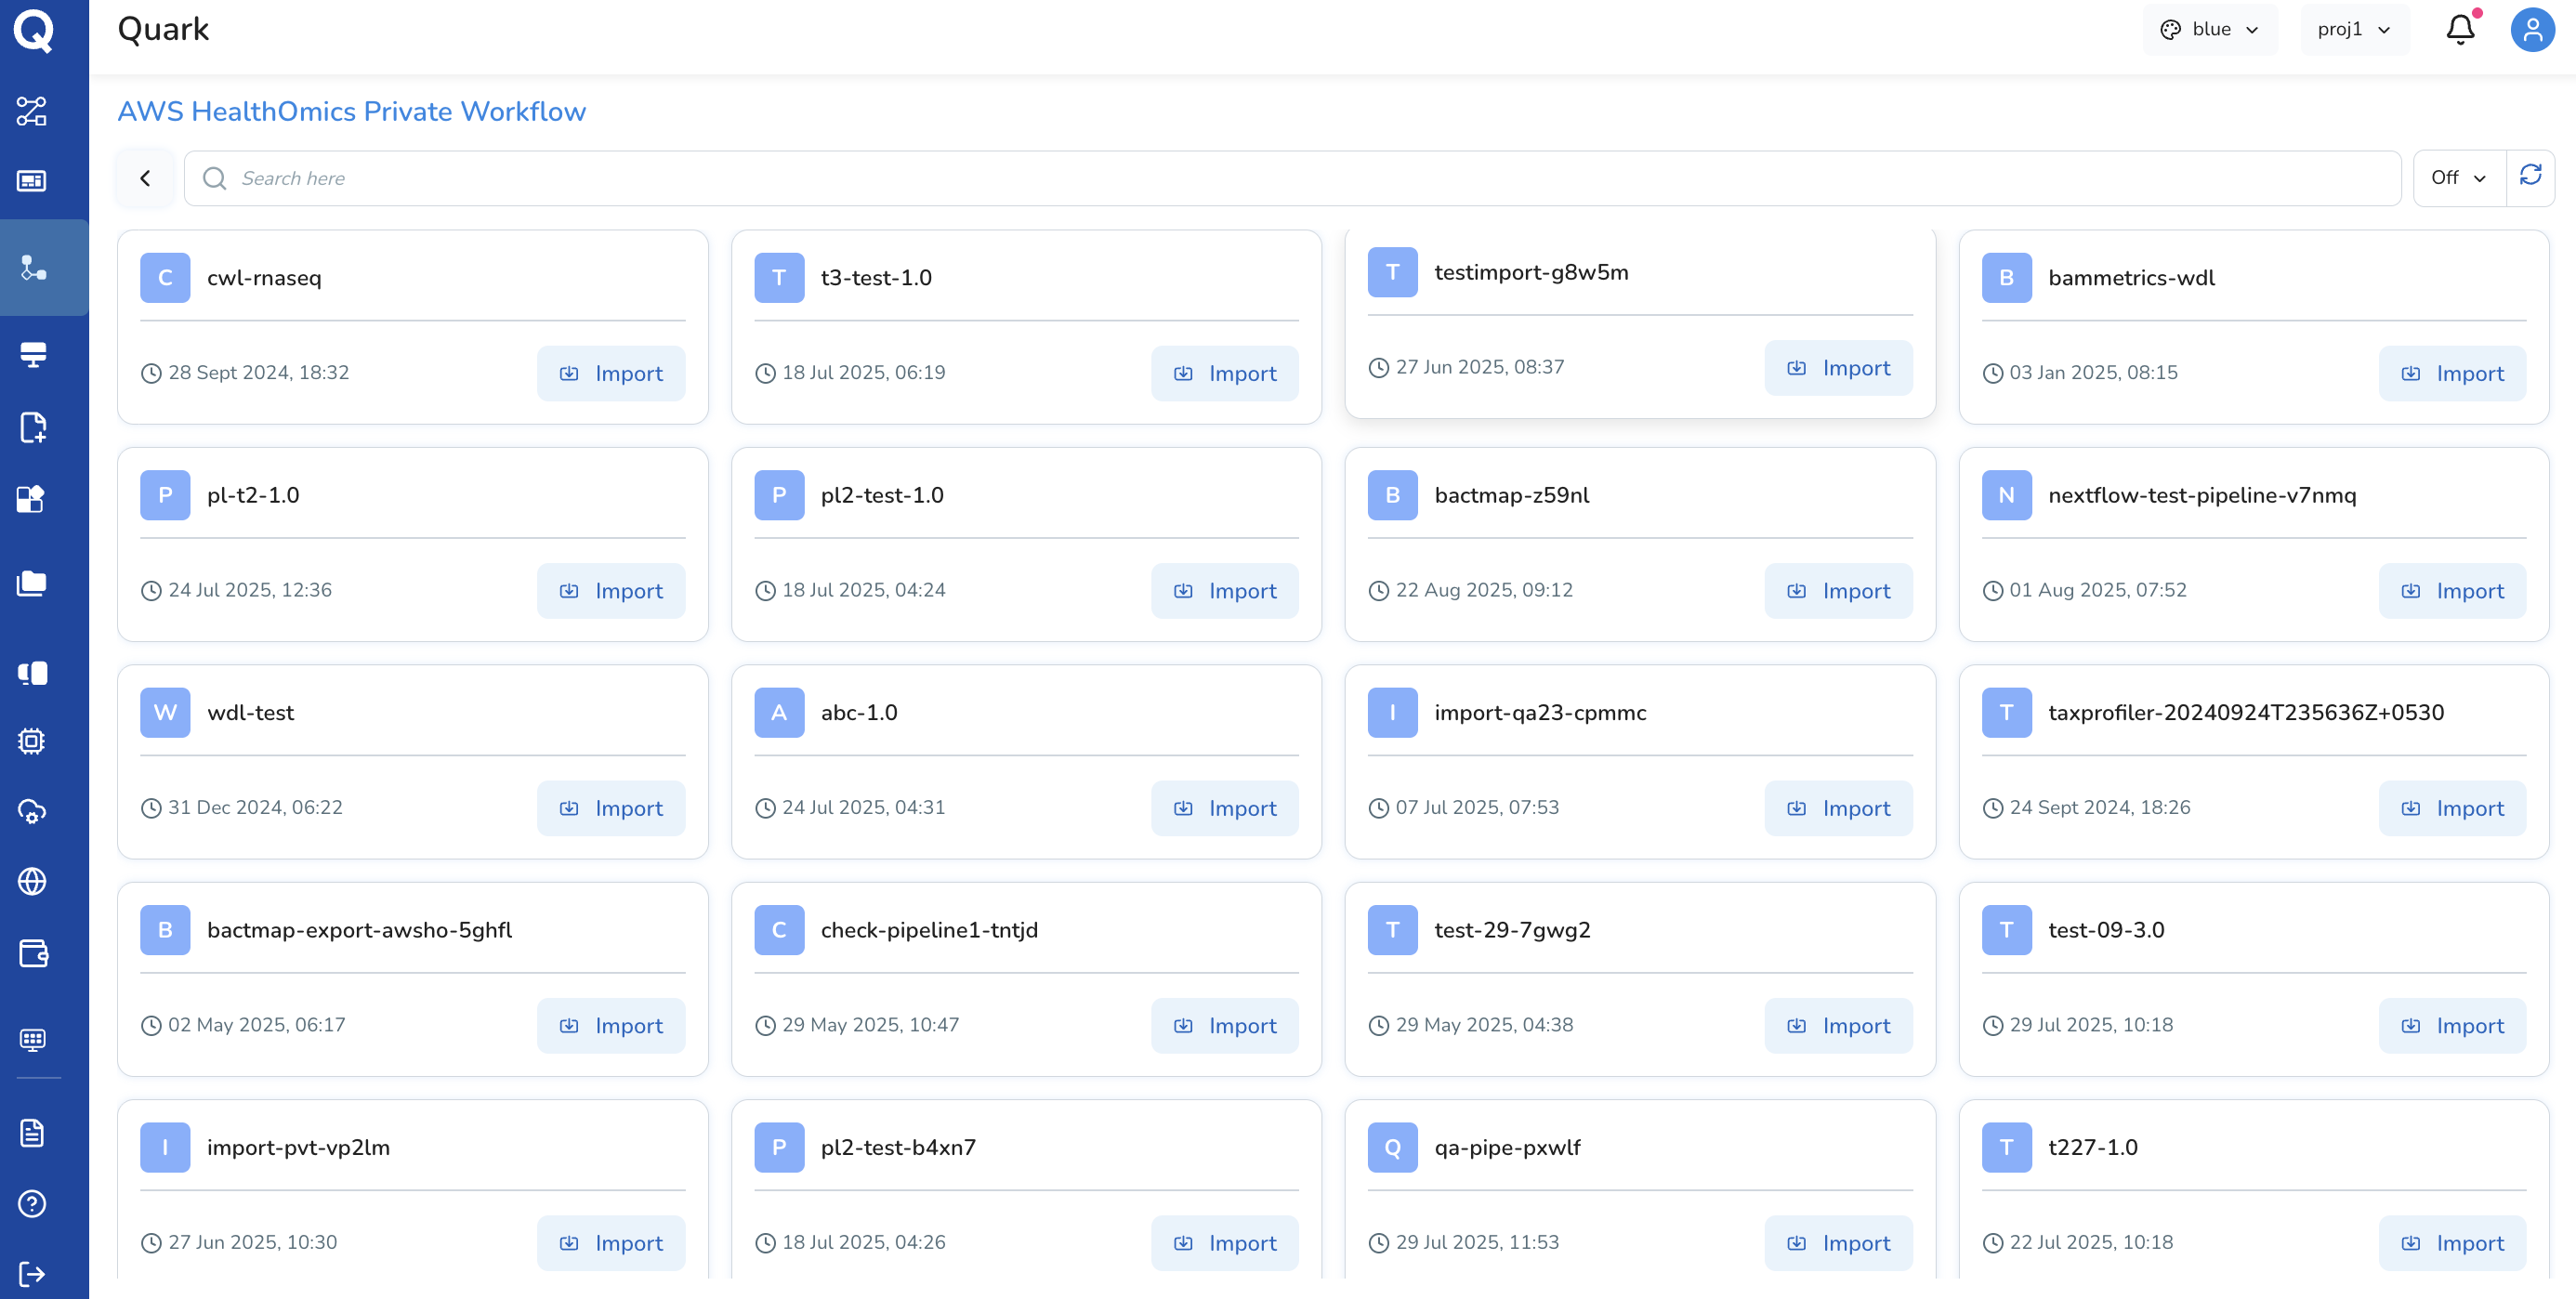Click the bactmap-z59nl card name
Image resolution: width=2576 pixels, height=1299 pixels.
(x=1512, y=495)
